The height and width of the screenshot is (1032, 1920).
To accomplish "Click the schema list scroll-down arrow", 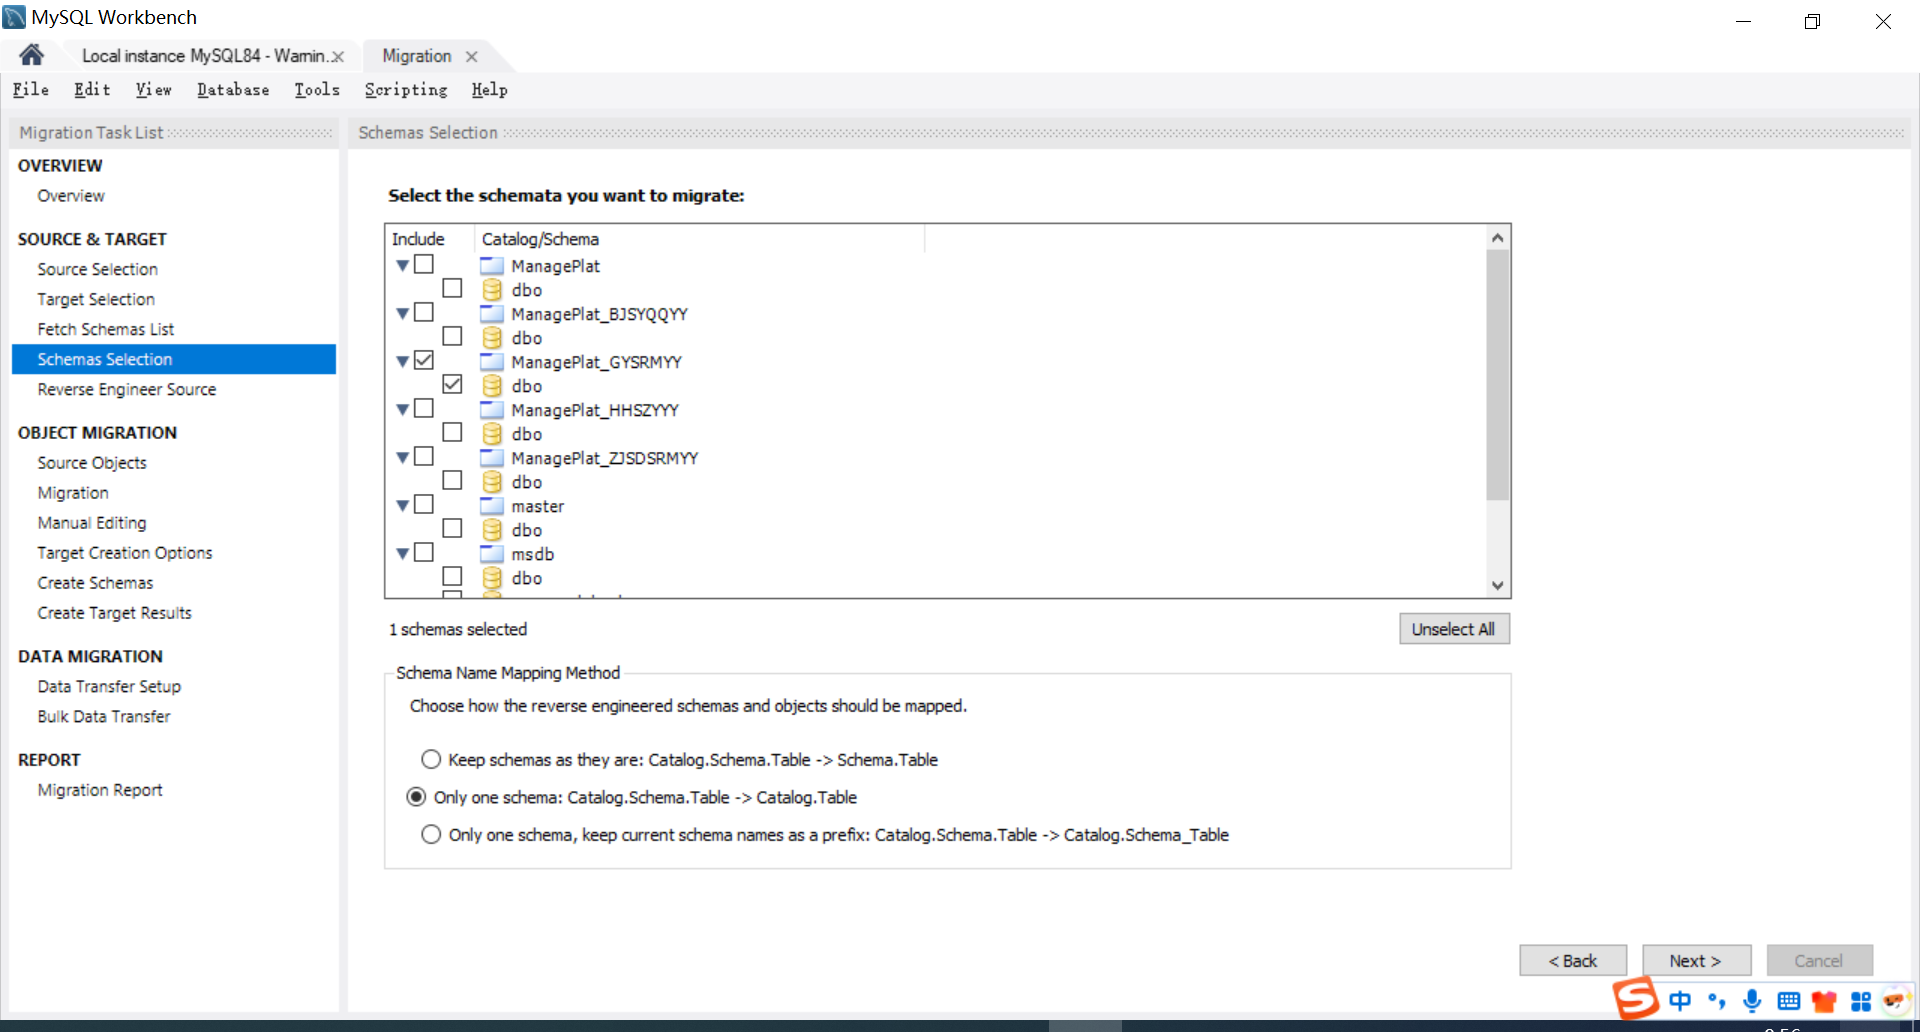I will (x=1497, y=586).
